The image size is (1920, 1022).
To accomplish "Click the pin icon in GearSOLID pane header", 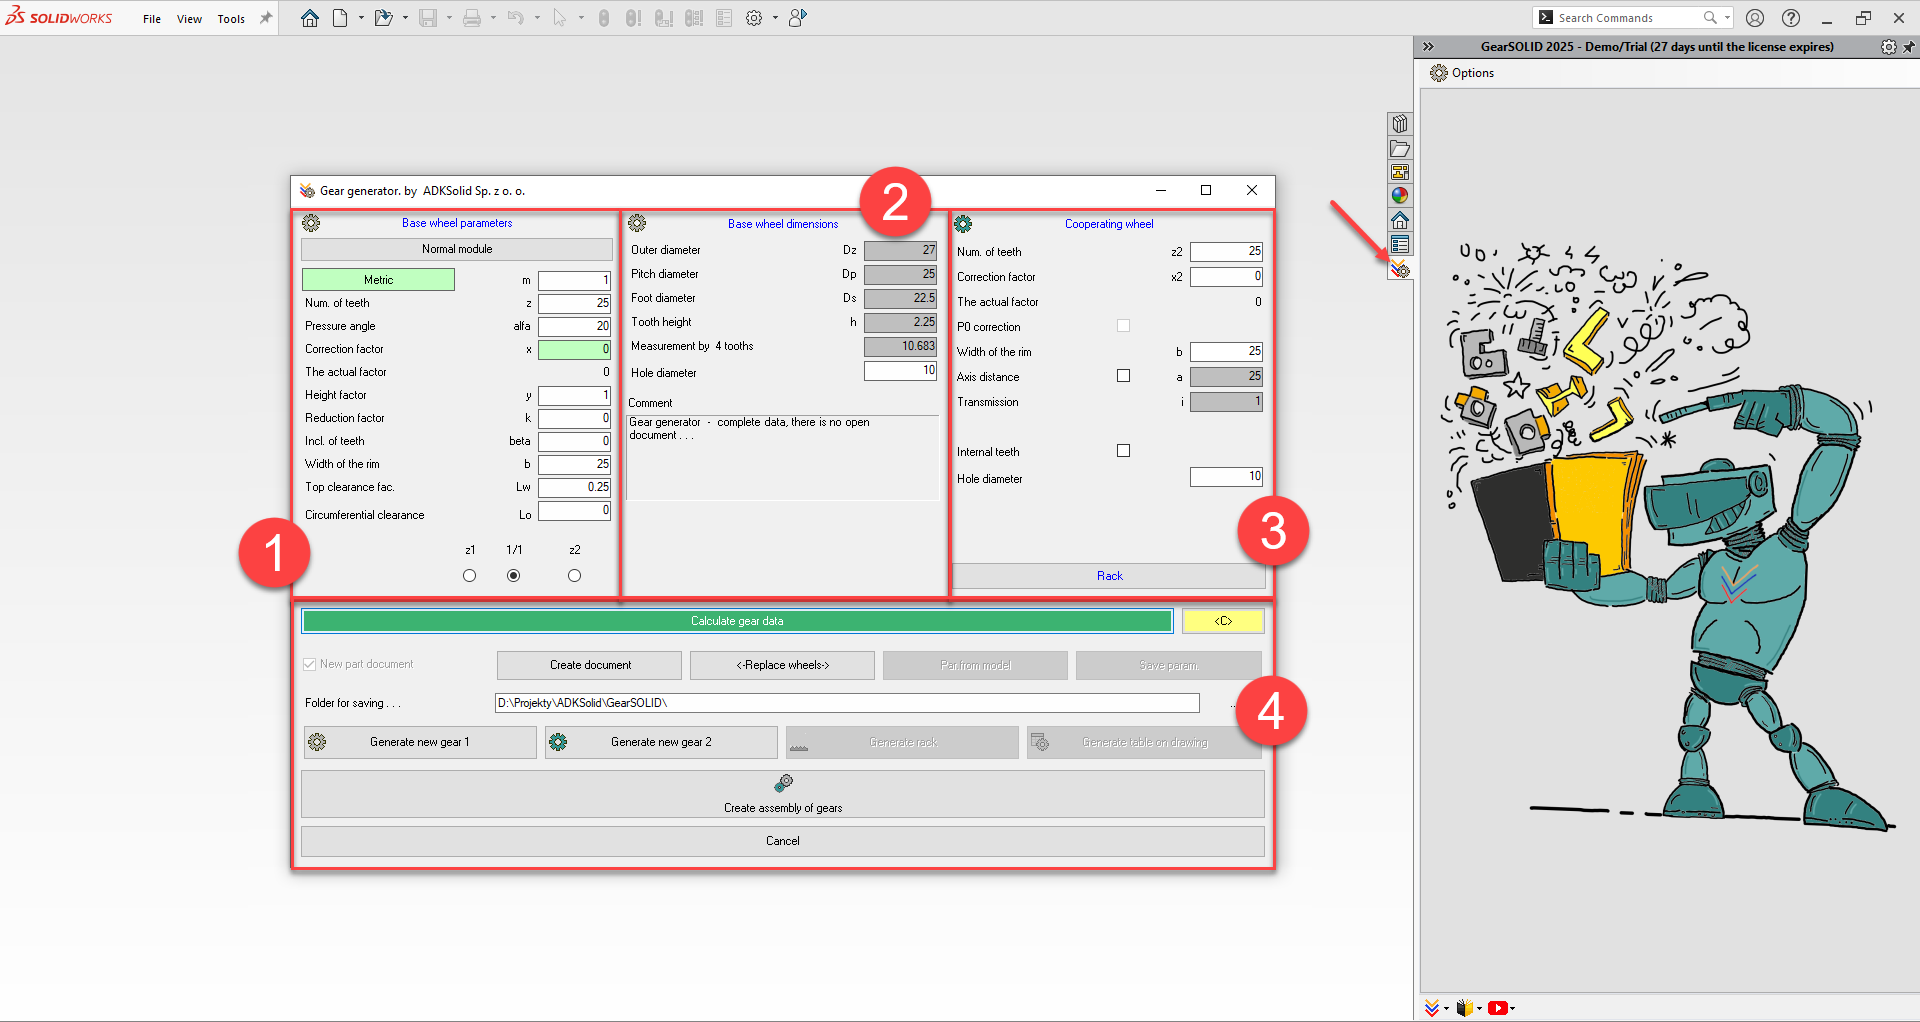I will (x=1909, y=47).
